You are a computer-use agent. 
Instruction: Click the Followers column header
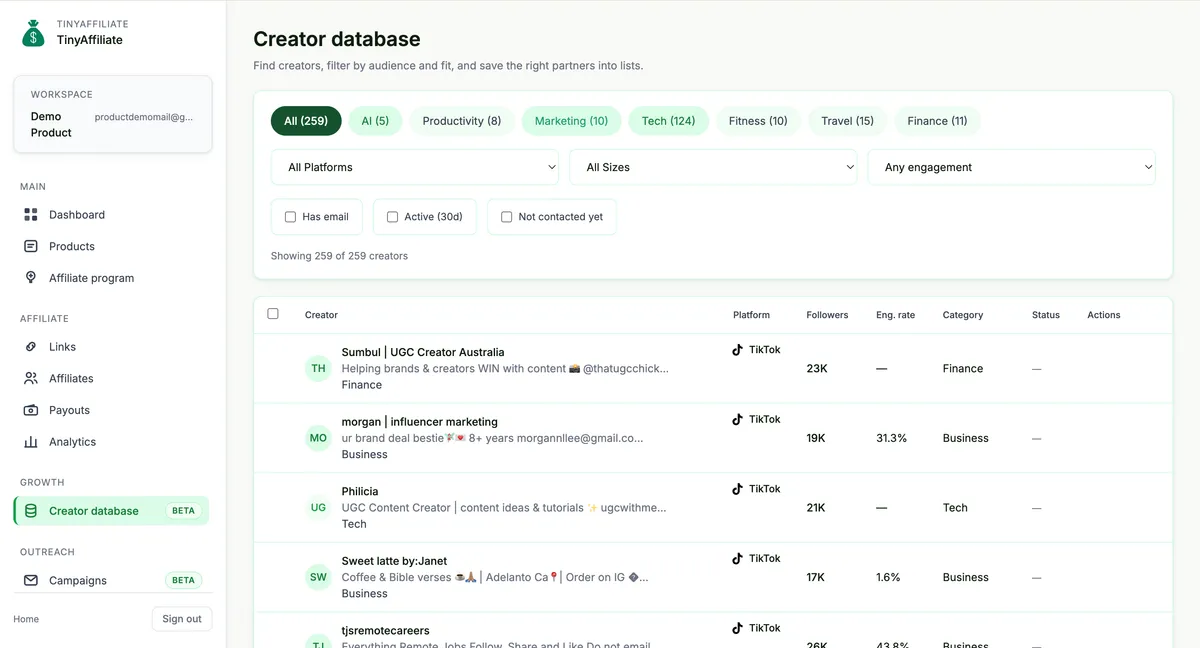827,315
